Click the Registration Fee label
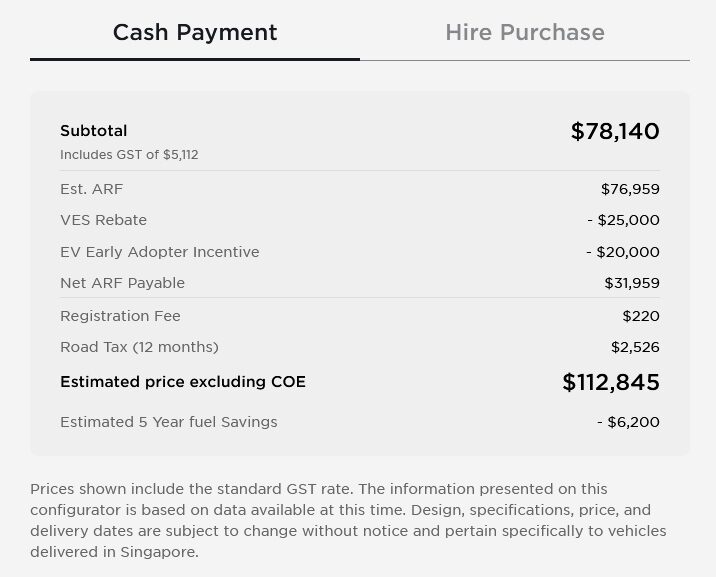716x577 pixels. point(121,316)
